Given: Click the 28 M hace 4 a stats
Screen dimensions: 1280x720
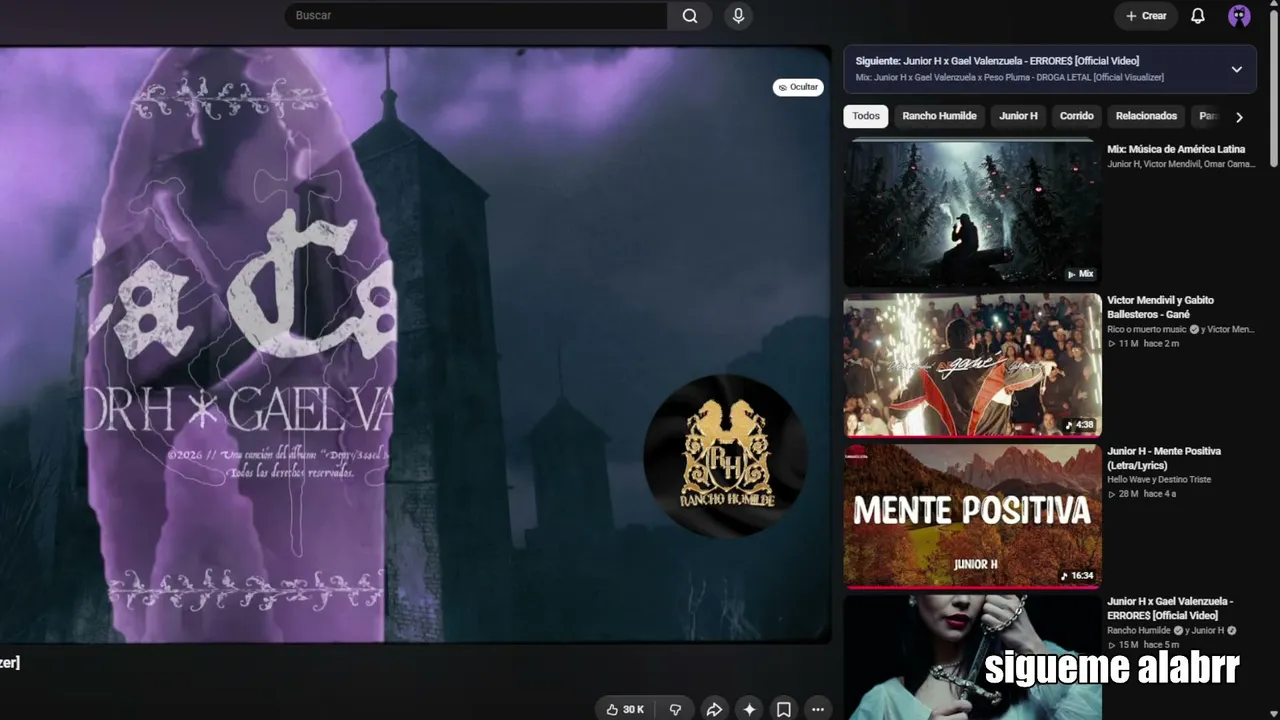Looking at the screenshot, I should click(1142, 494).
